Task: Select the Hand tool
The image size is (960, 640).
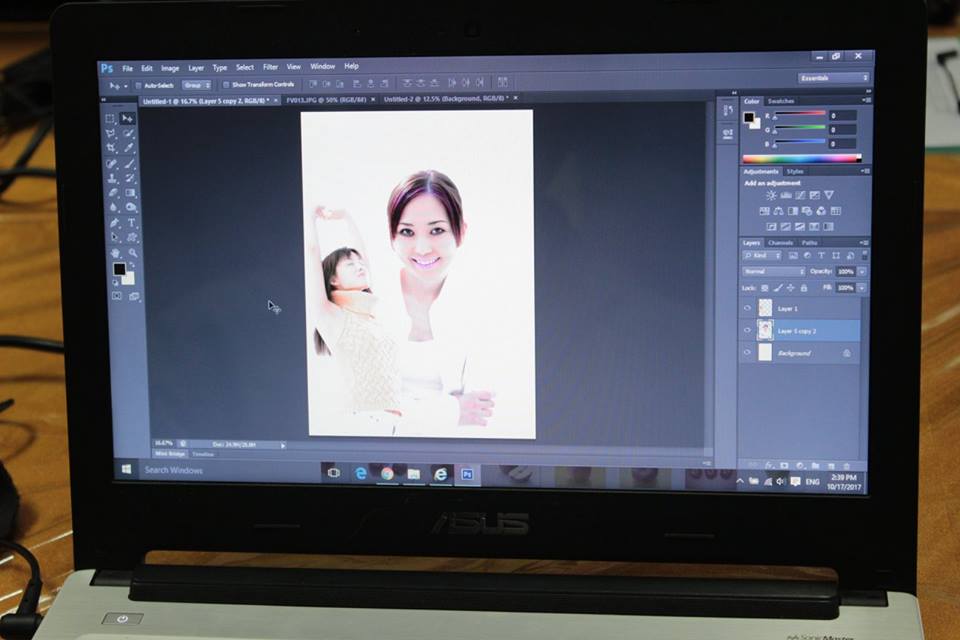Action: 116,253
